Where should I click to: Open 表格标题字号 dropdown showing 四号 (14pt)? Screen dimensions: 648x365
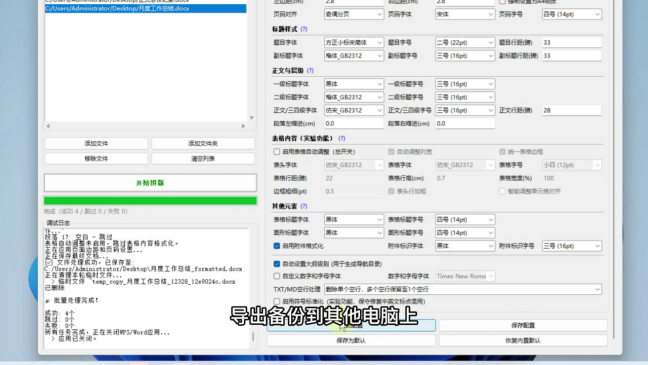[x=465, y=219]
